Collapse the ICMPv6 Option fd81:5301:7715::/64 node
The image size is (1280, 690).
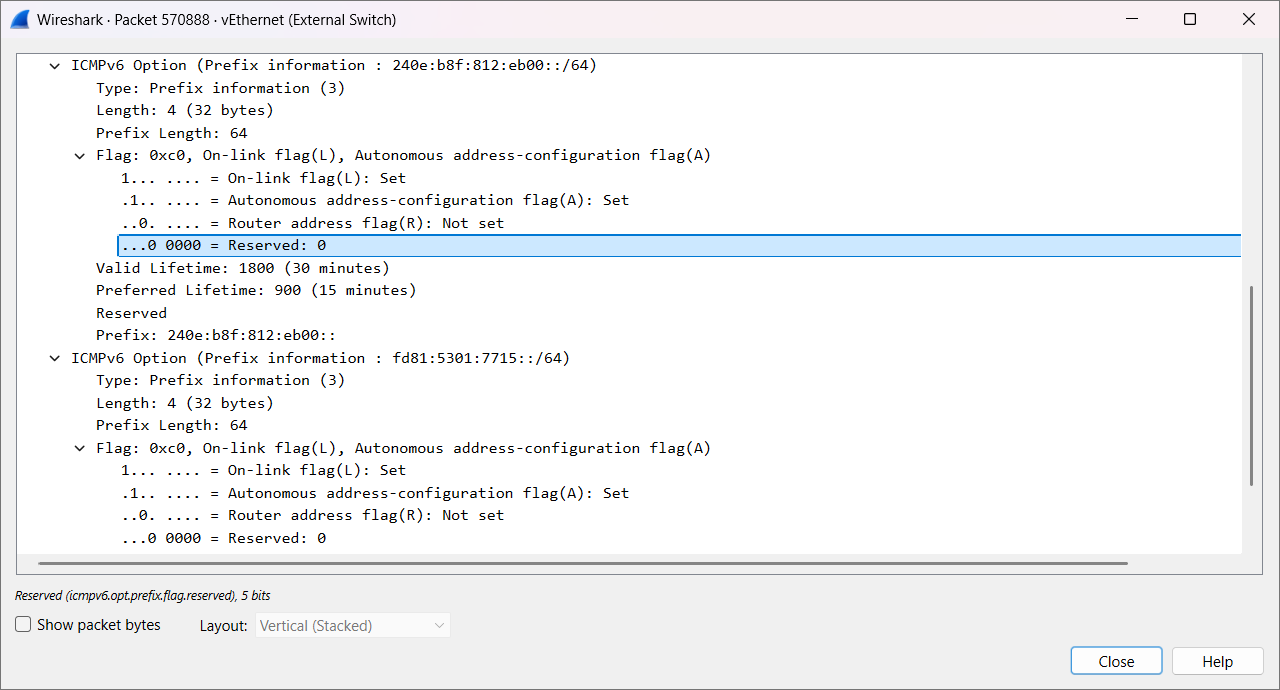pyautogui.click(x=54, y=357)
